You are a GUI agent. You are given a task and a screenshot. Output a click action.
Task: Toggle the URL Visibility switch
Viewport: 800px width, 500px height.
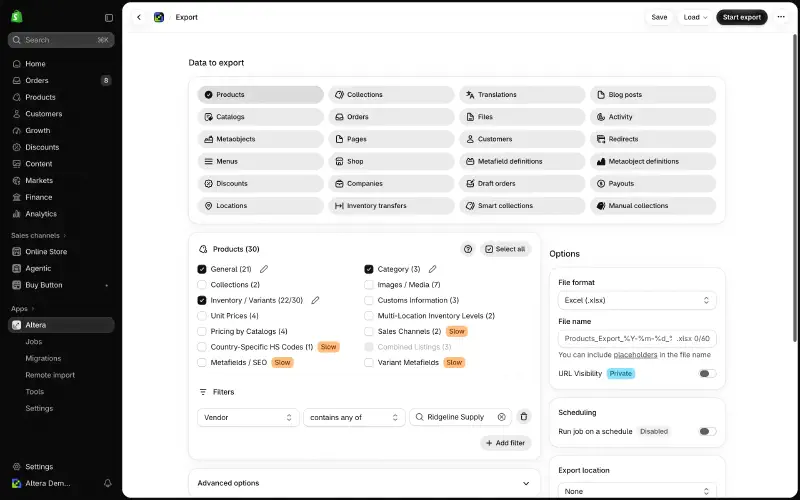(707, 373)
